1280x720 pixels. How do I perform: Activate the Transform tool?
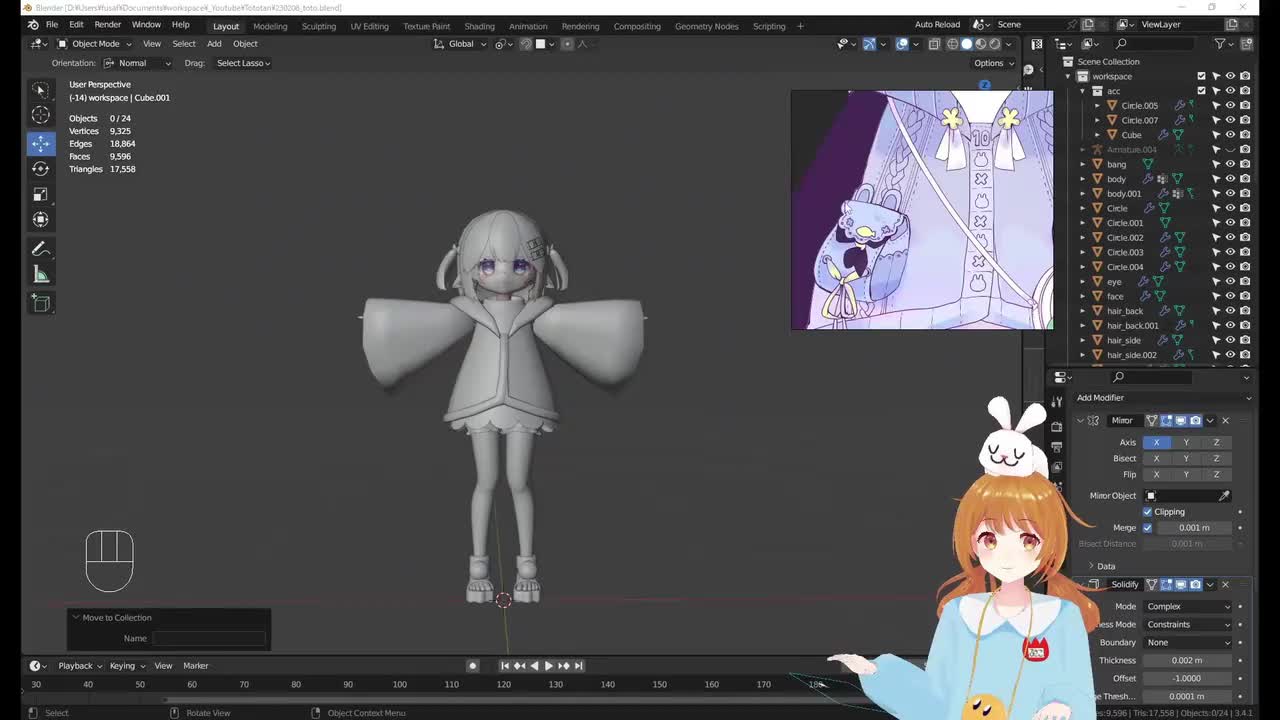pos(41,220)
